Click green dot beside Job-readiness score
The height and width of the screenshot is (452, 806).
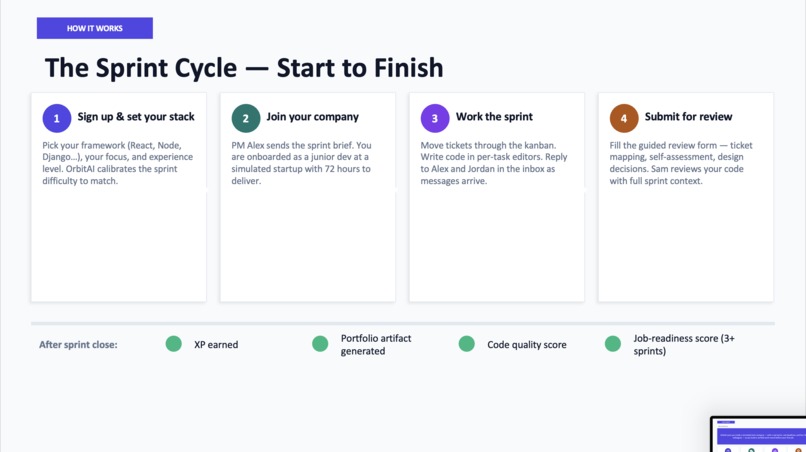(613, 344)
